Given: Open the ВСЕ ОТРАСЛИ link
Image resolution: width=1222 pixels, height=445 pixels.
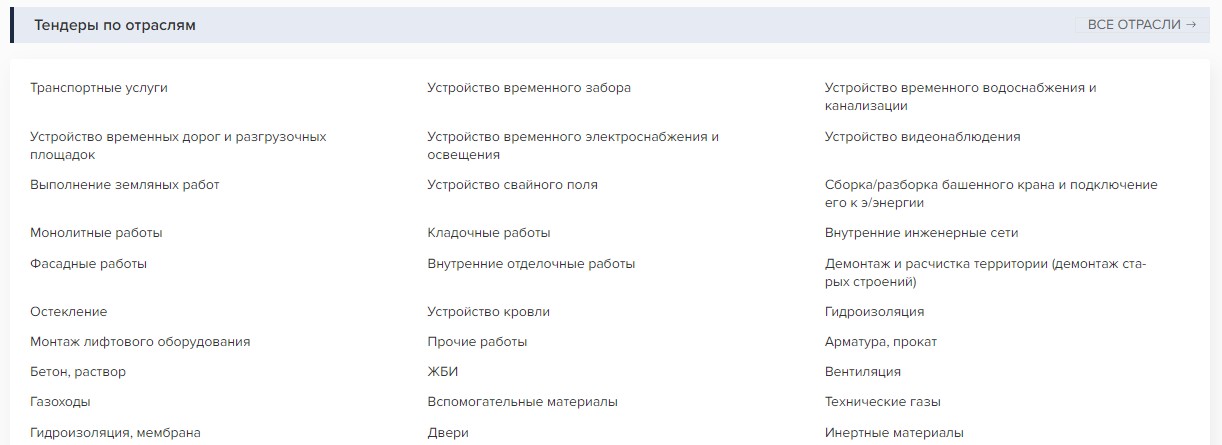Looking at the screenshot, I should [1141, 25].
